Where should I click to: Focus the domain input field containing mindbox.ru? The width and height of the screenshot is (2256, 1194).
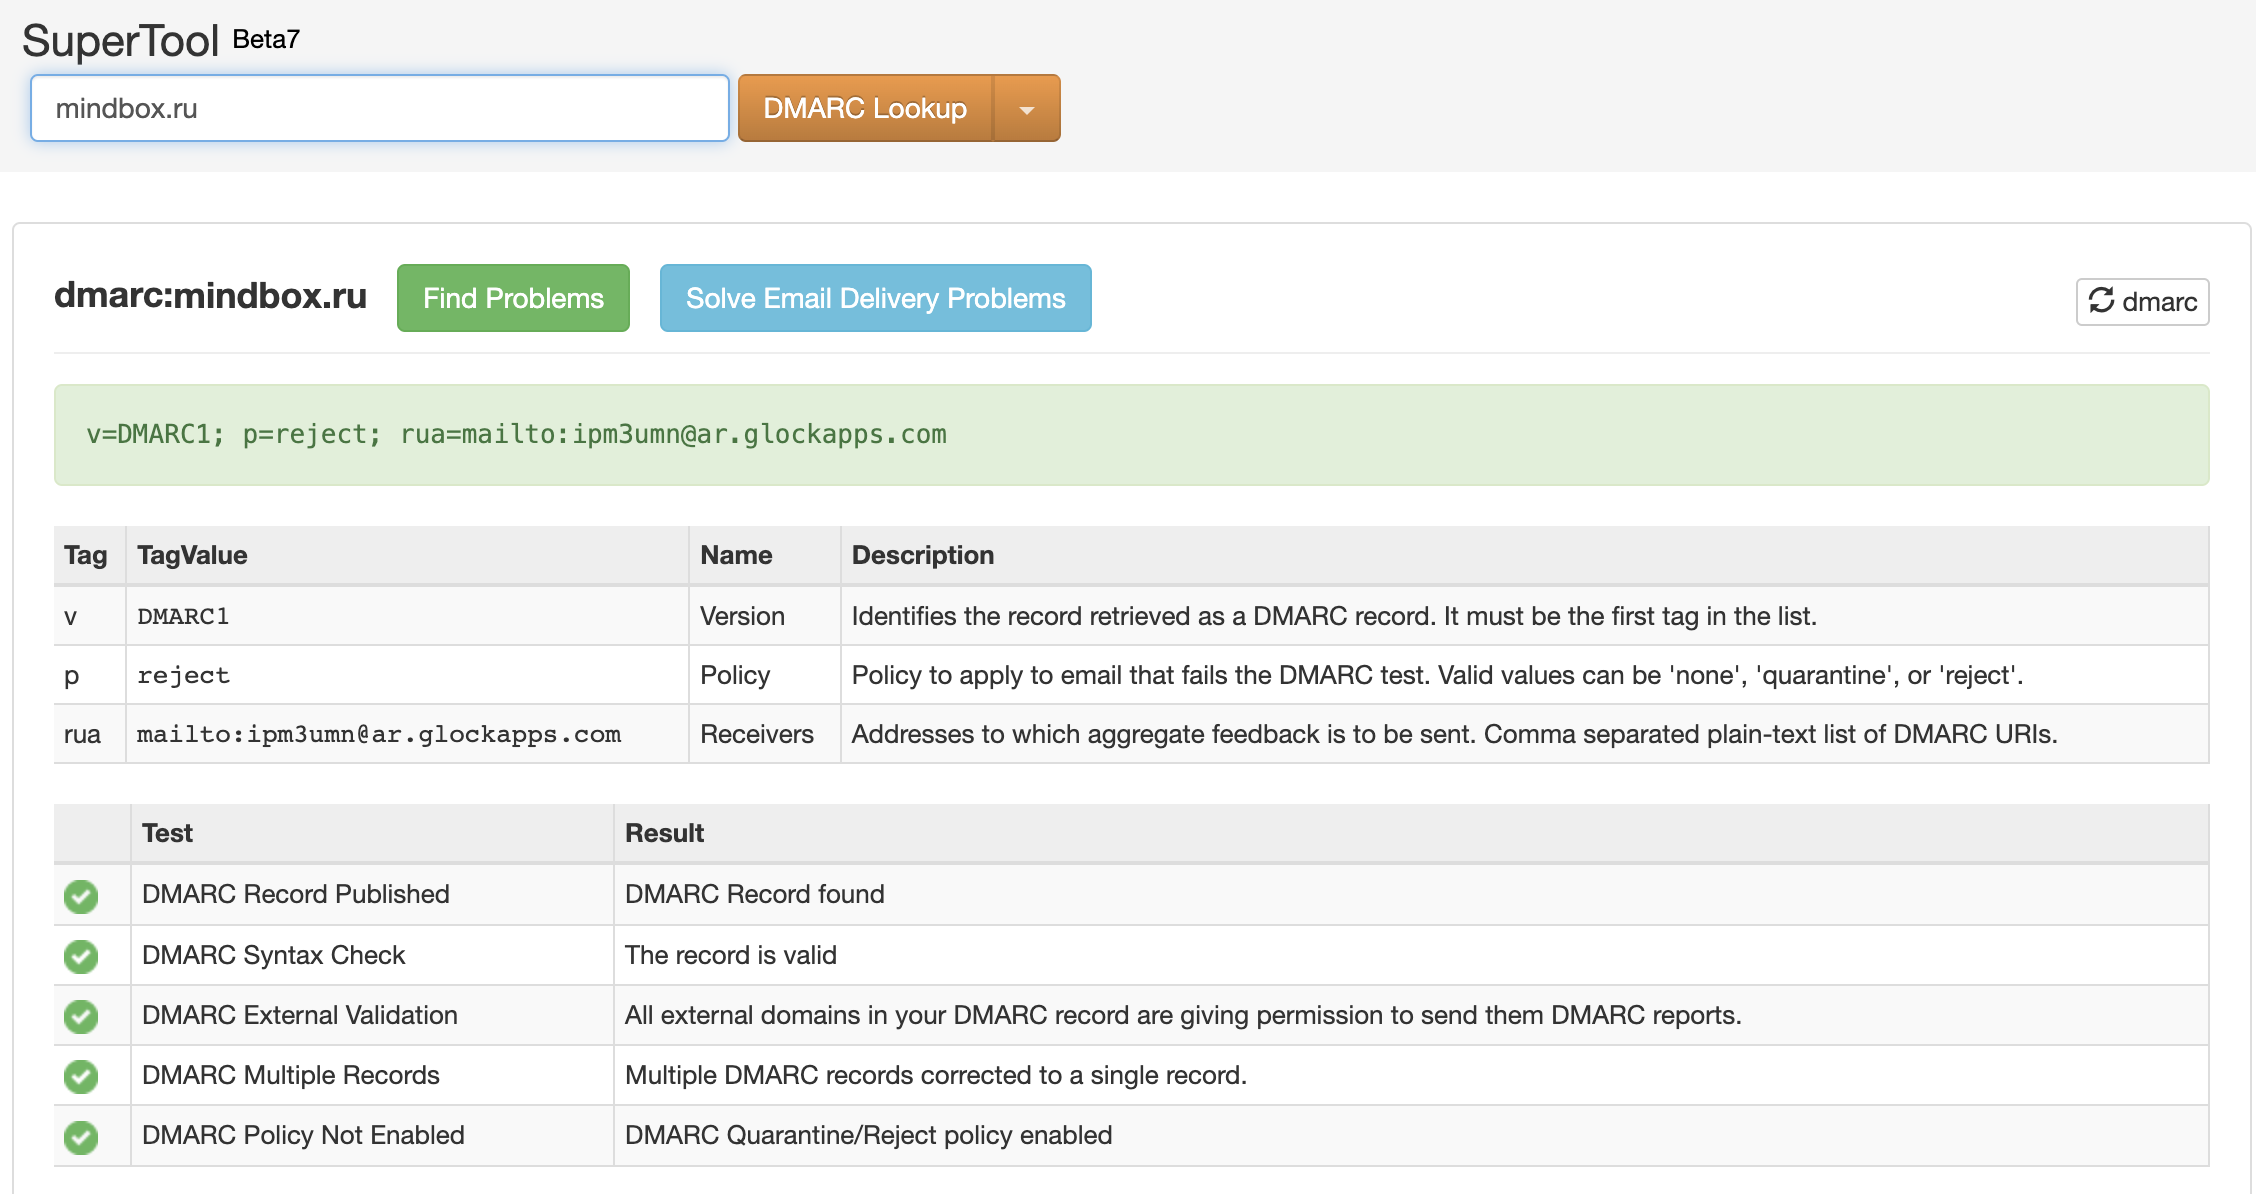point(380,108)
